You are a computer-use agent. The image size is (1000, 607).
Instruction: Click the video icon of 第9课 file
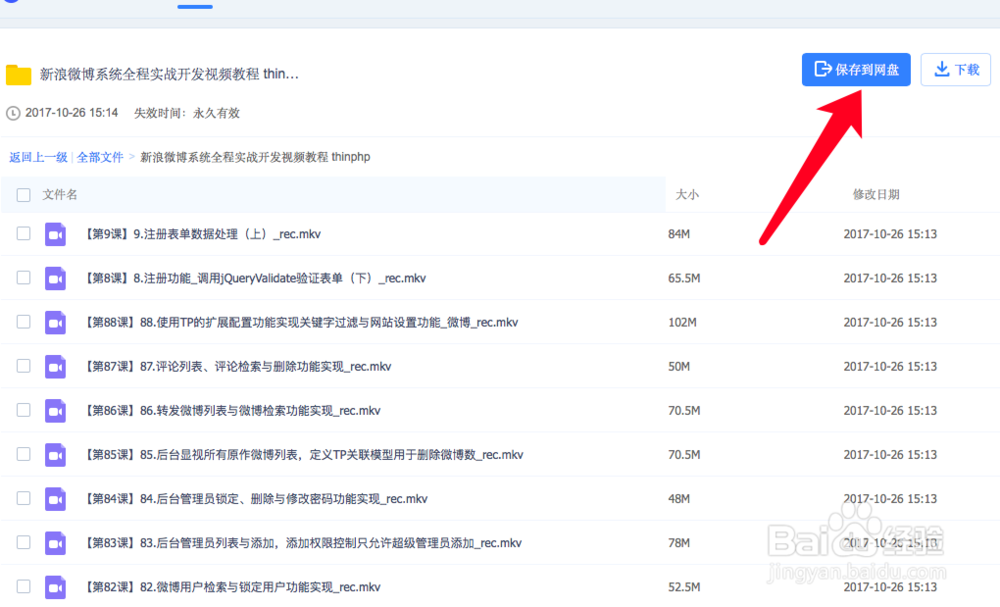[55, 235]
